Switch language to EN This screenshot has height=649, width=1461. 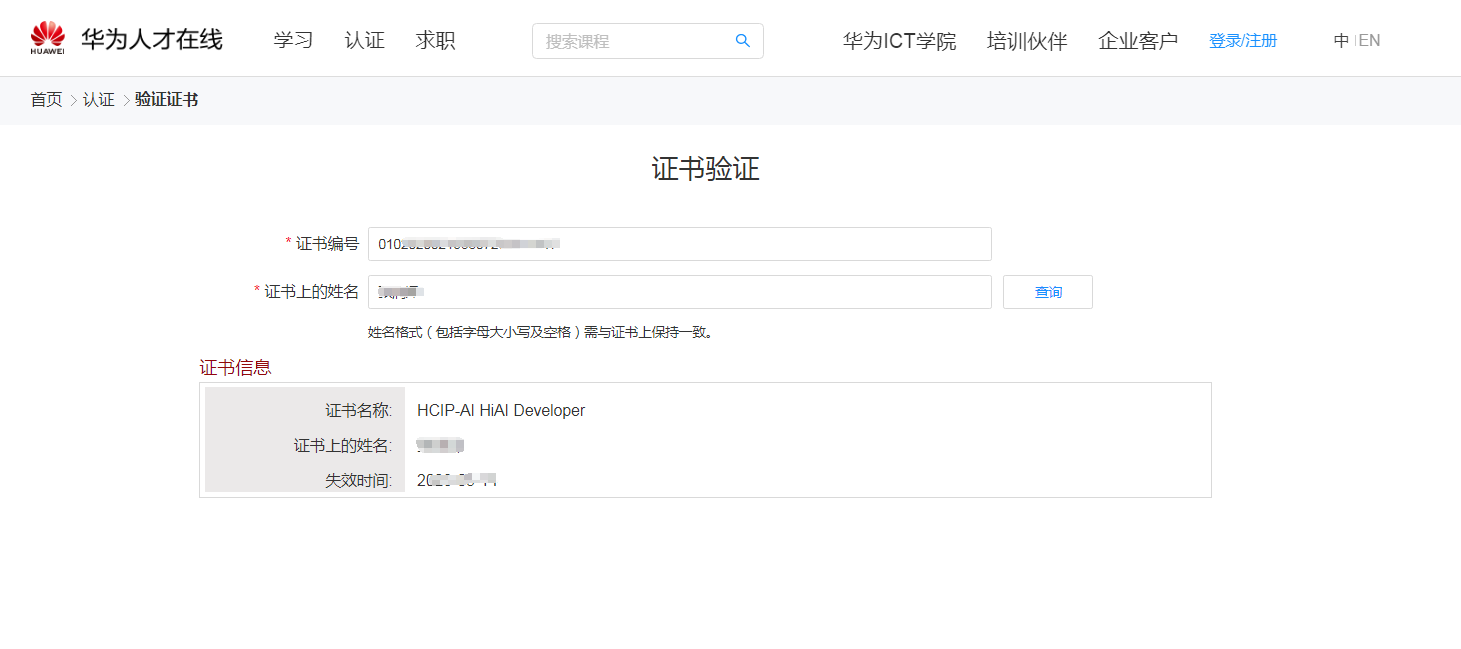pos(1369,40)
